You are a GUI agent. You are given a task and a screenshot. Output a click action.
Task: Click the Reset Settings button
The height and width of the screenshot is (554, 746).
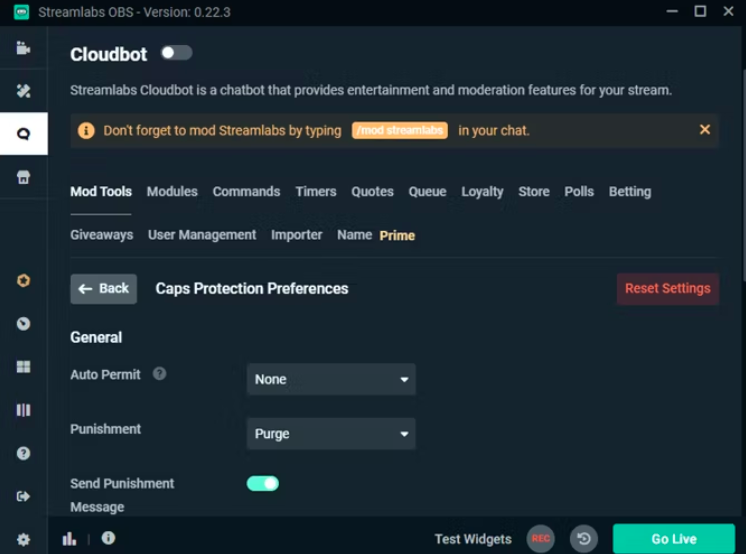click(667, 288)
